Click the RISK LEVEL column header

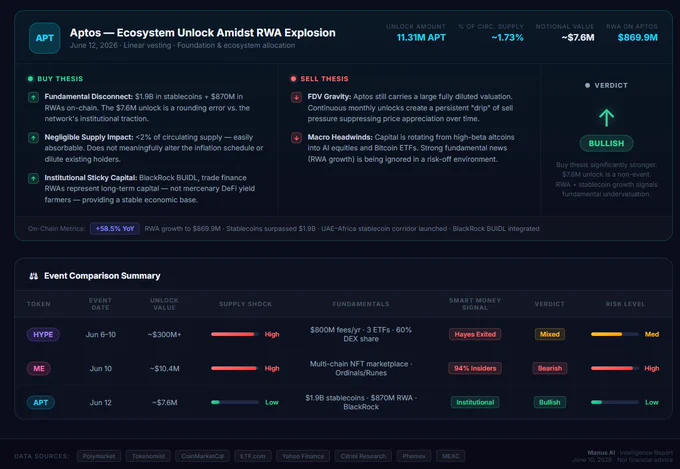[625, 304]
